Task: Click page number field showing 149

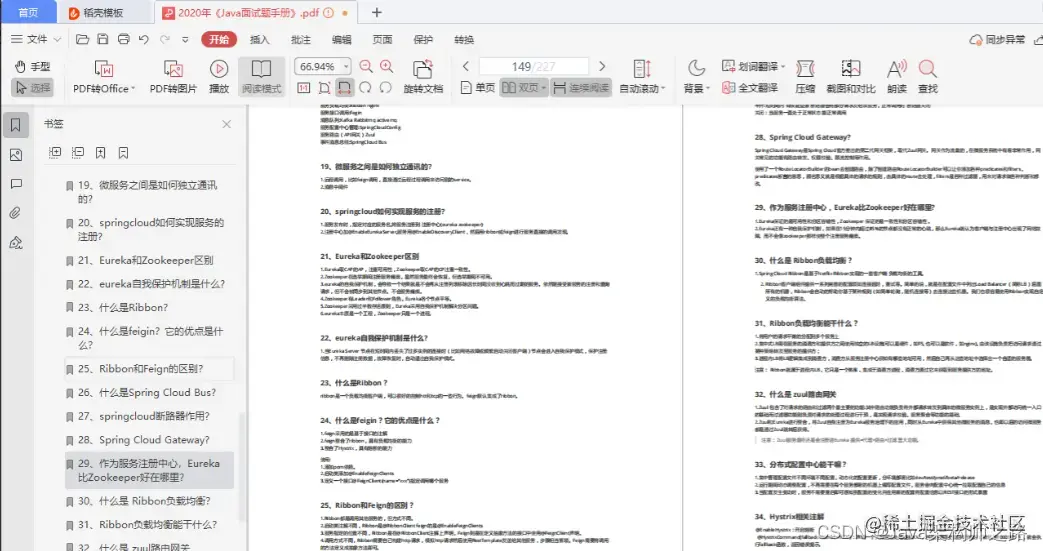Action: (533, 67)
